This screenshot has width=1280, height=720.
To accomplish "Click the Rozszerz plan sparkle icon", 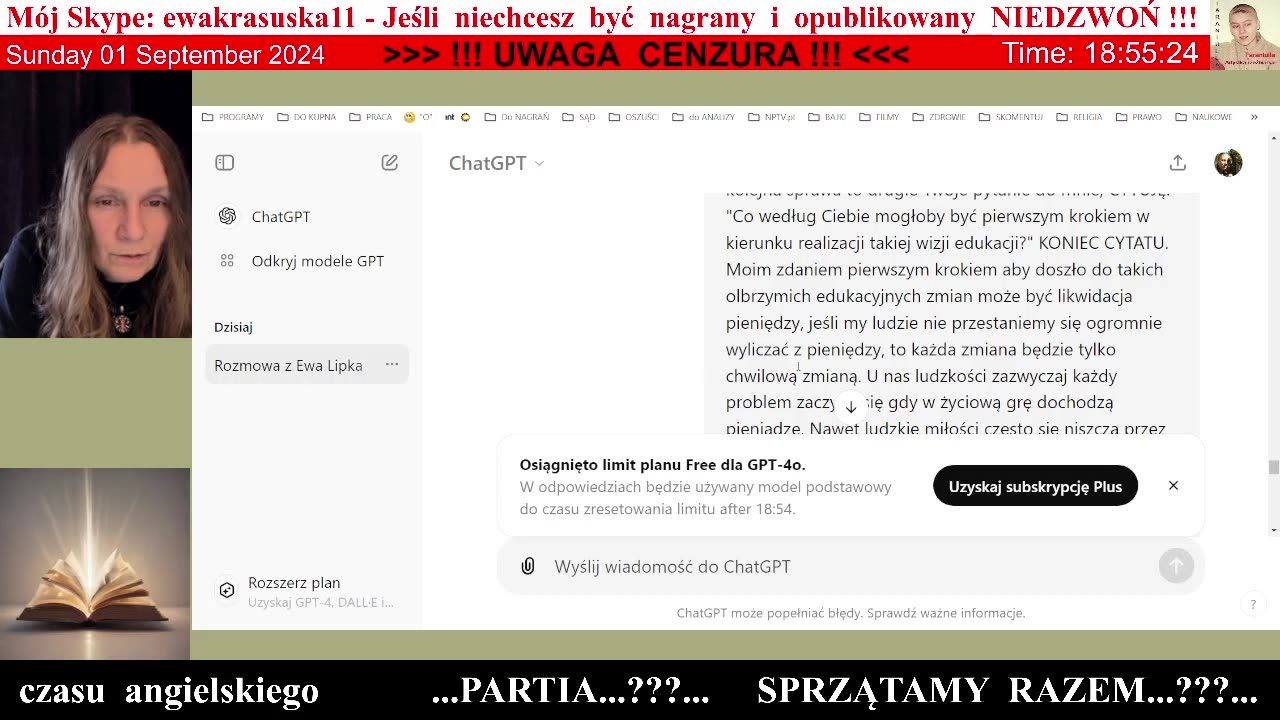I will pos(227,590).
